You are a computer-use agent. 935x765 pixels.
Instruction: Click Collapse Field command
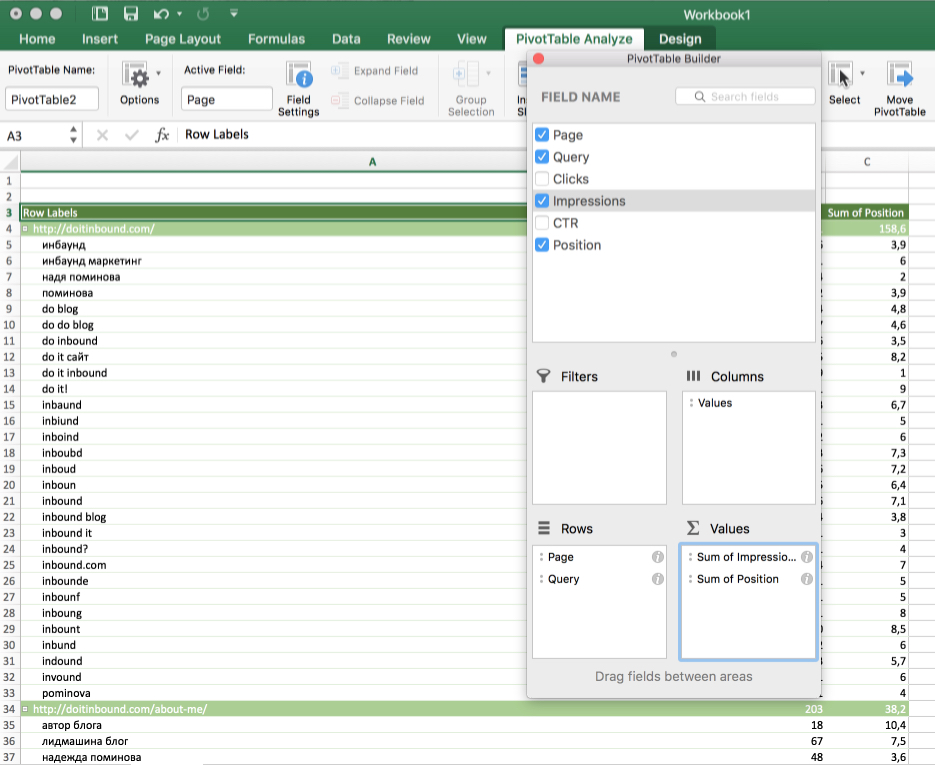[377, 100]
